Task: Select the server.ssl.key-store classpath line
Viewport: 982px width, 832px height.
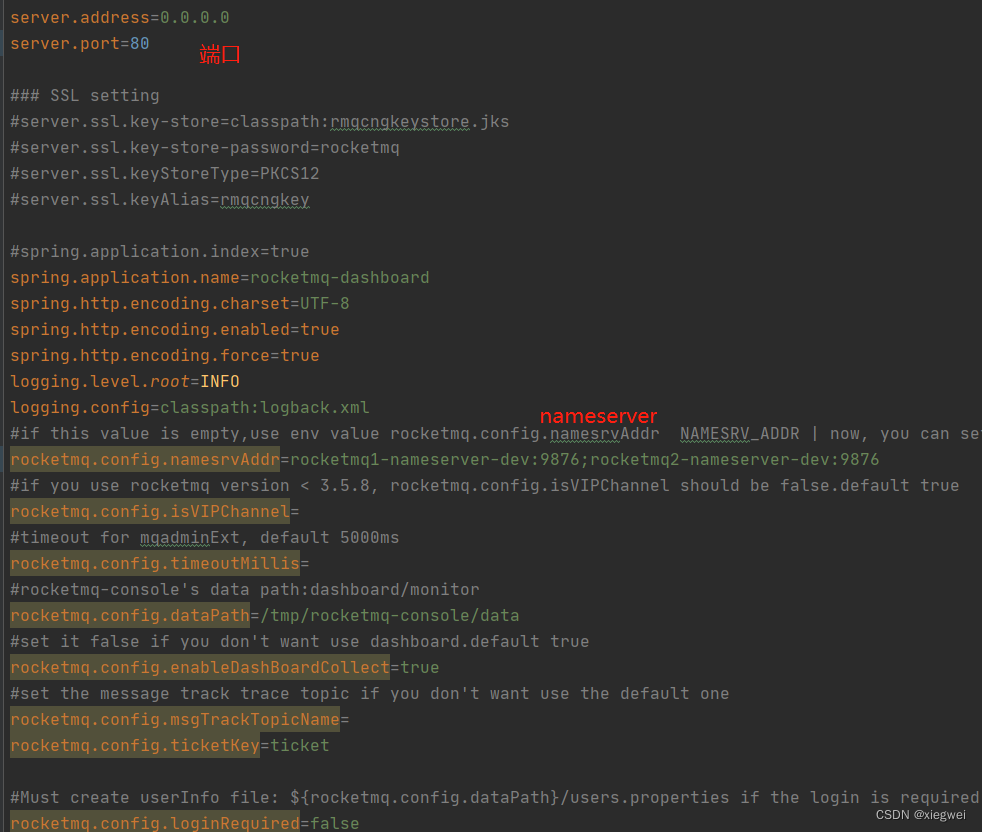Action: (x=259, y=122)
